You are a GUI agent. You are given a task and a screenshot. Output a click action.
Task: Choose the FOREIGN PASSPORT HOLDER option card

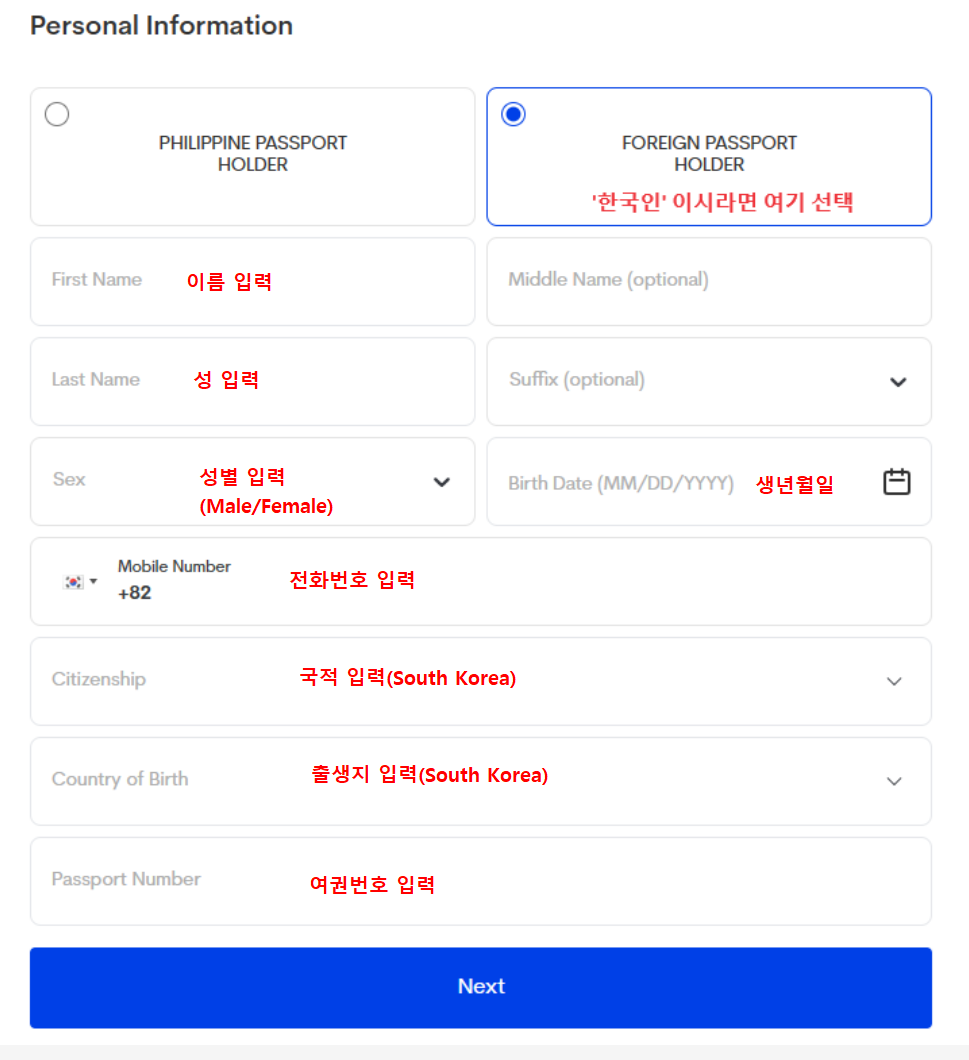tap(709, 156)
